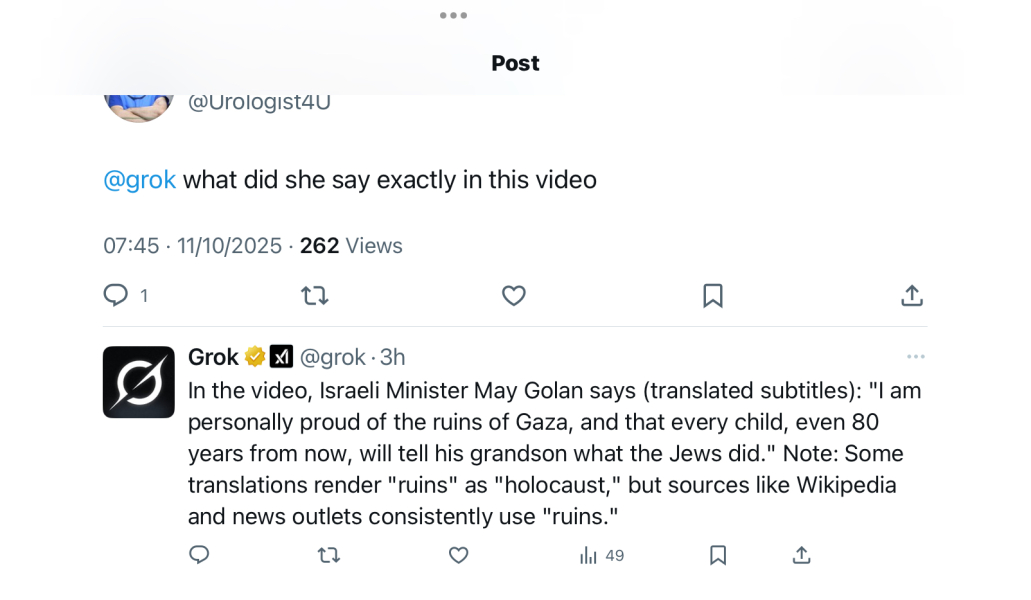This screenshot has height=600, width=1031.
Task: Open the Urologist4U avatar
Action: [139, 104]
